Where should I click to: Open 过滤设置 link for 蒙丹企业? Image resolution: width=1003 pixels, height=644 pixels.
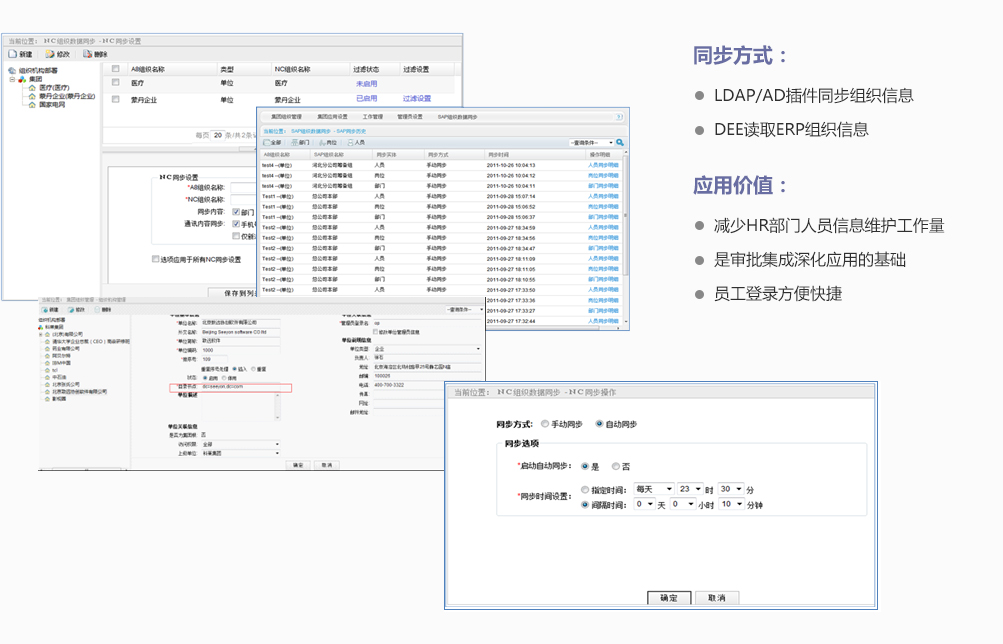tap(417, 98)
